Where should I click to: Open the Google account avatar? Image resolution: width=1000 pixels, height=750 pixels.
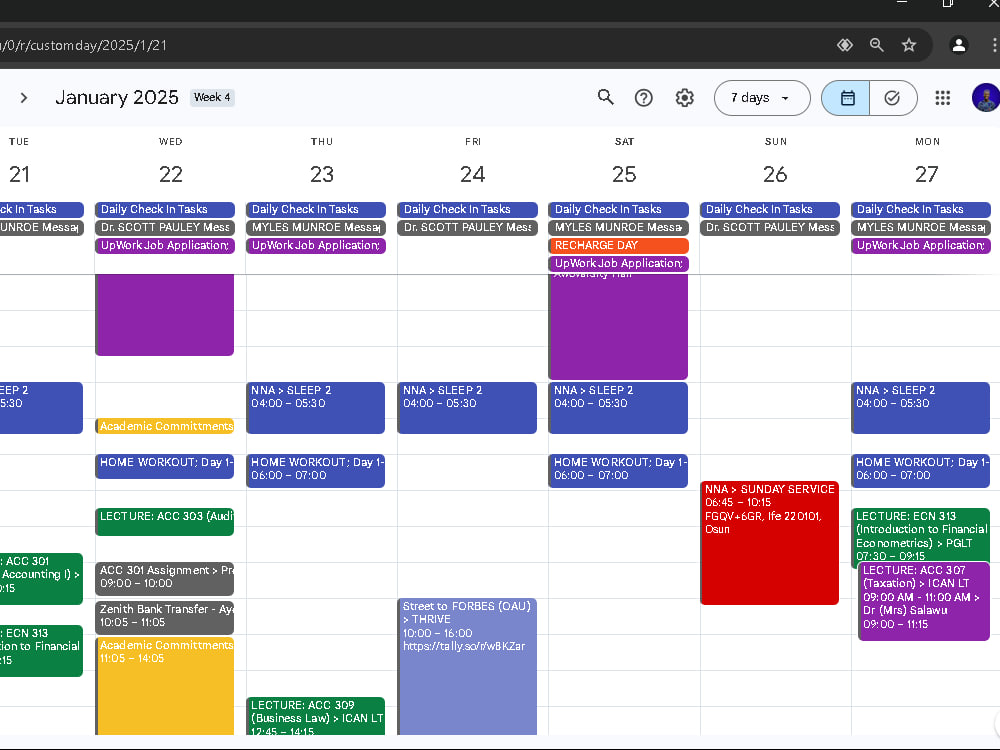985,98
